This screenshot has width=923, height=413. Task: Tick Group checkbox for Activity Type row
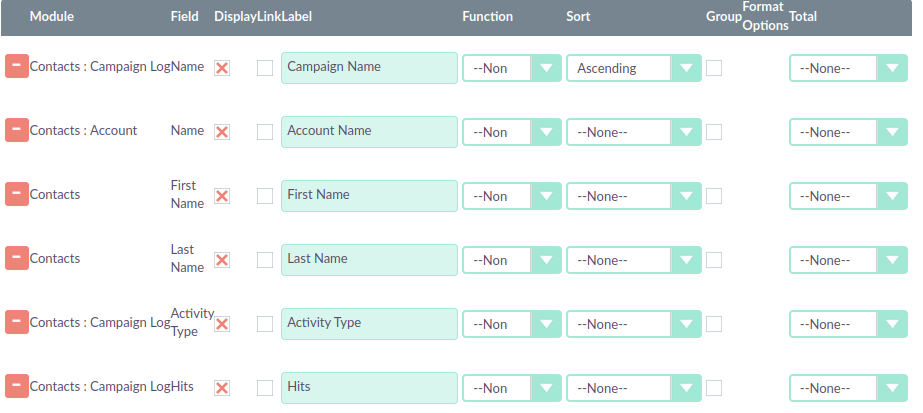[714, 324]
